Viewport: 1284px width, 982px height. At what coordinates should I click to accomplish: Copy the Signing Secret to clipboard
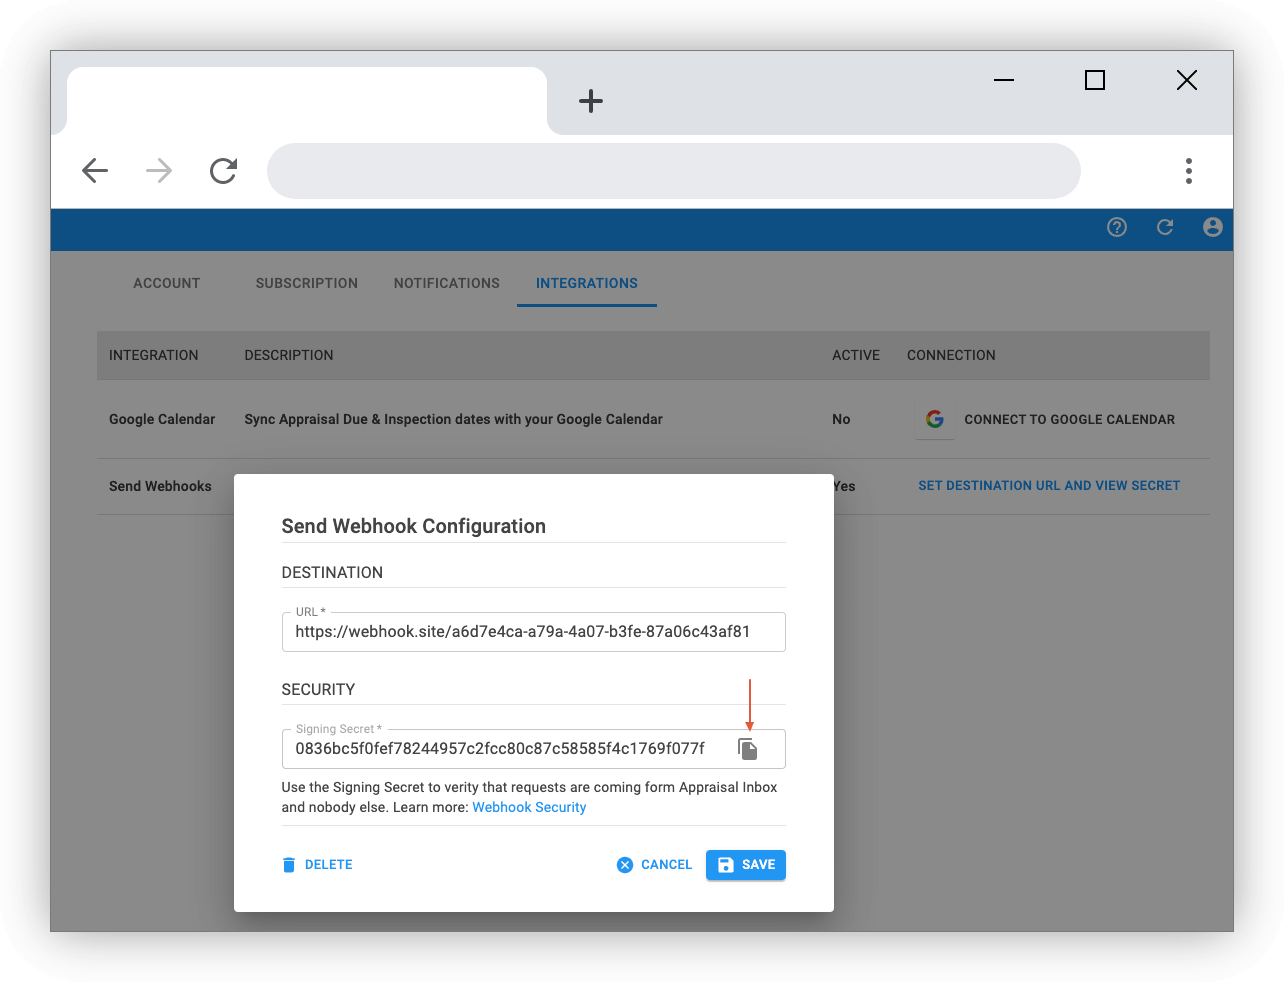tap(747, 749)
